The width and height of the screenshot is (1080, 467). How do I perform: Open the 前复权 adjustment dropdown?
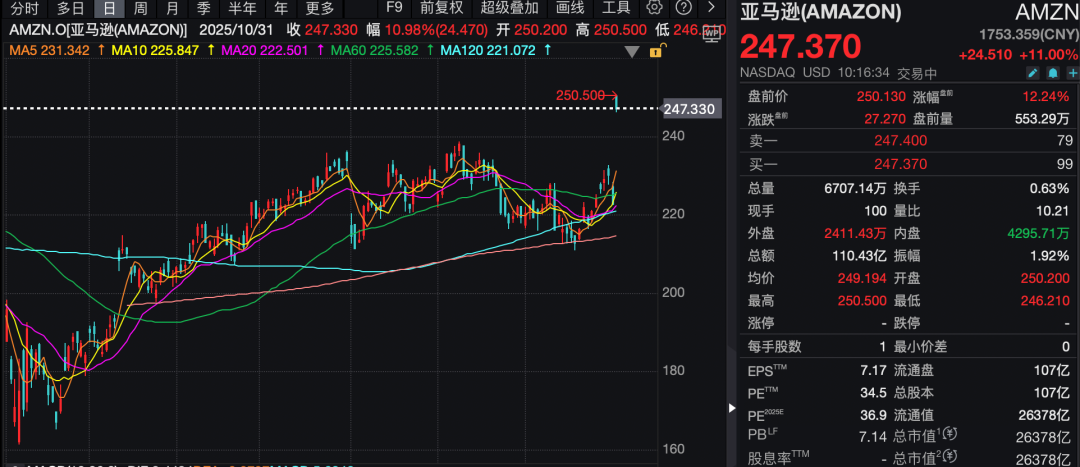point(441,8)
